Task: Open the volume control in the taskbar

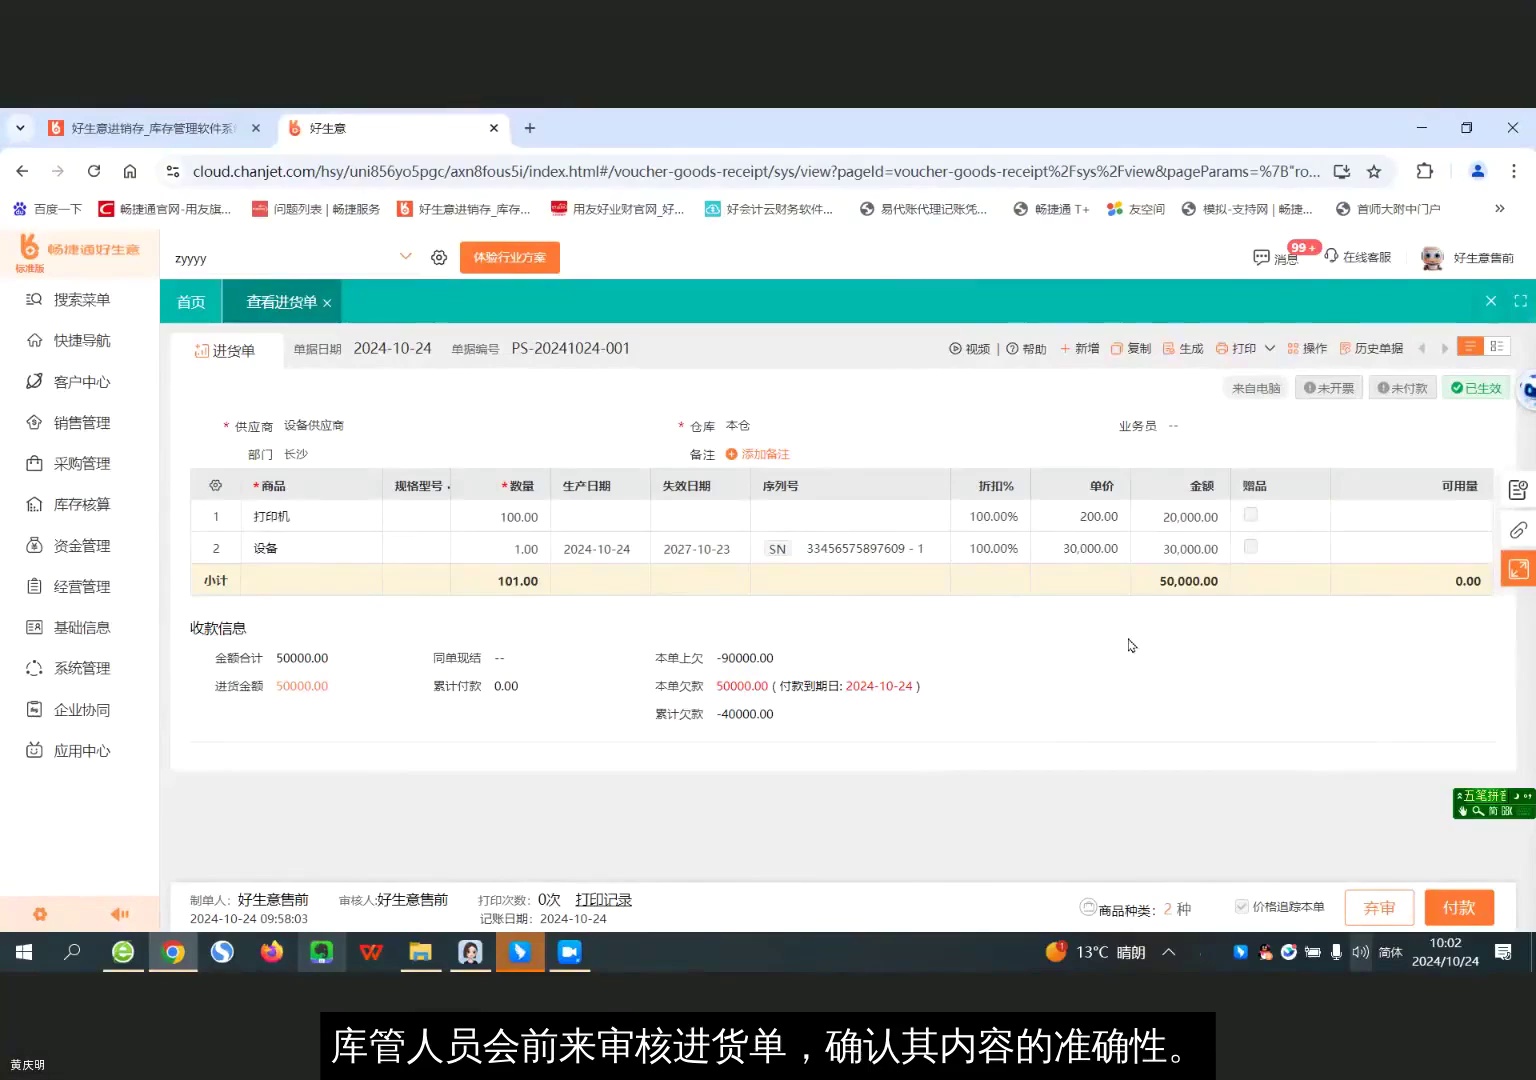Action: pyautogui.click(x=1360, y=952)
